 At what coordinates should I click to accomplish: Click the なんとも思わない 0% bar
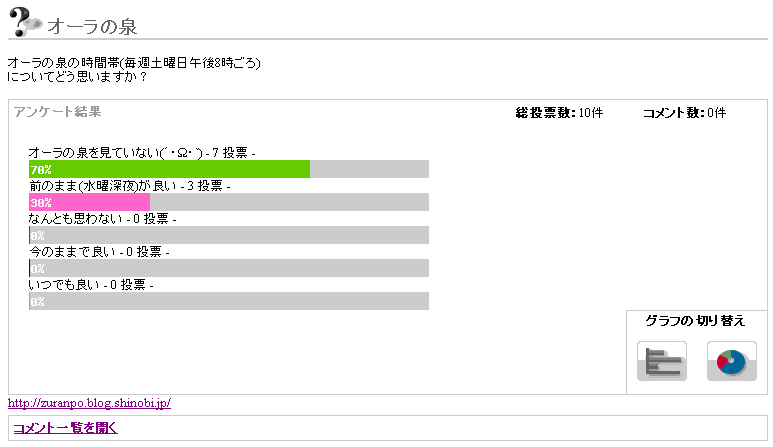coord(229,235)
